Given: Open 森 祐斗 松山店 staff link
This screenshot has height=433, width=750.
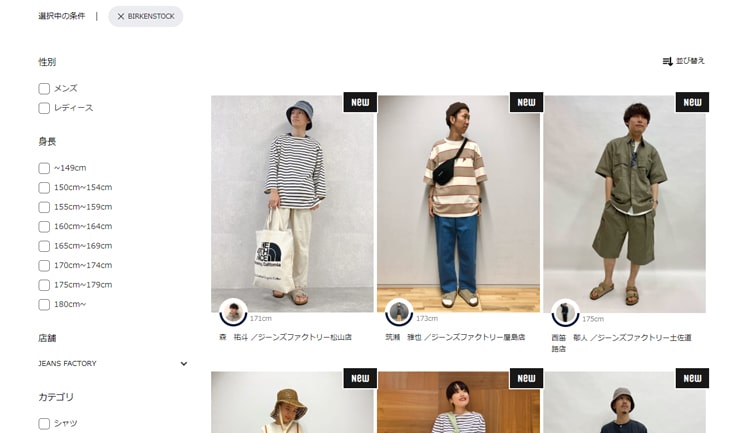Looking at the screenshot, I should (286, 337).
